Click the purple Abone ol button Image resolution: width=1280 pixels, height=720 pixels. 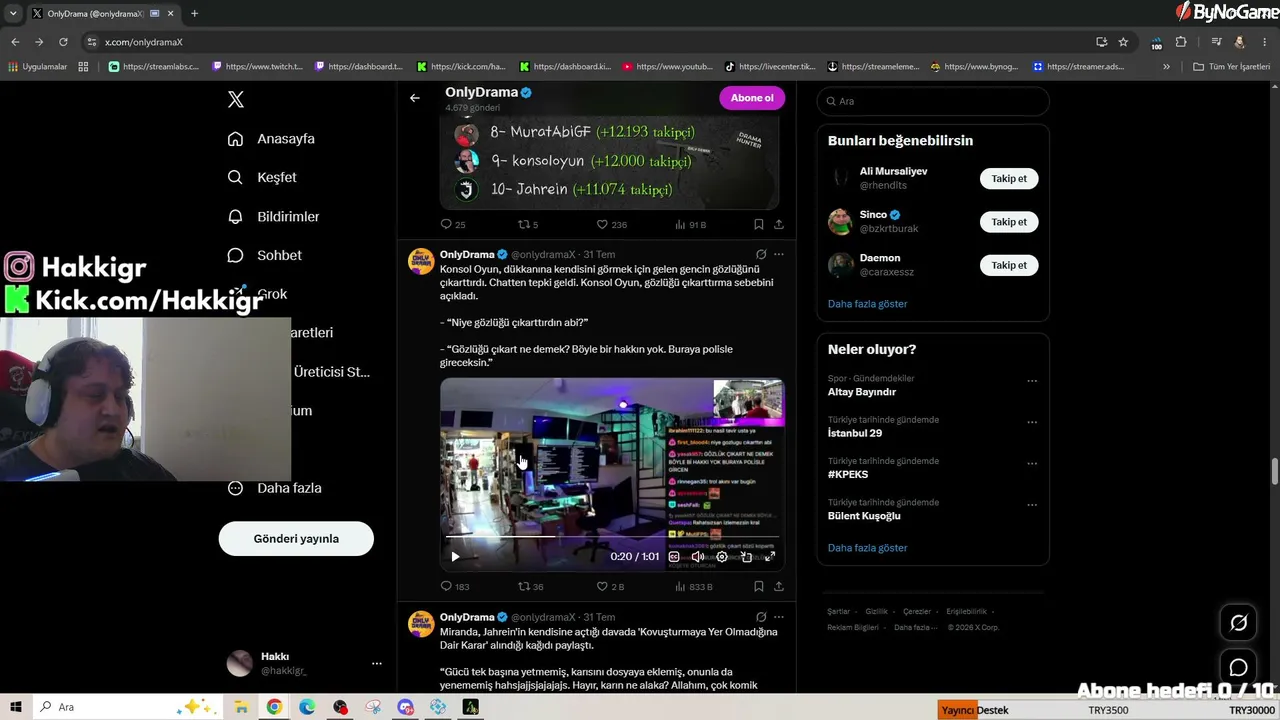(x=752, y=98)
